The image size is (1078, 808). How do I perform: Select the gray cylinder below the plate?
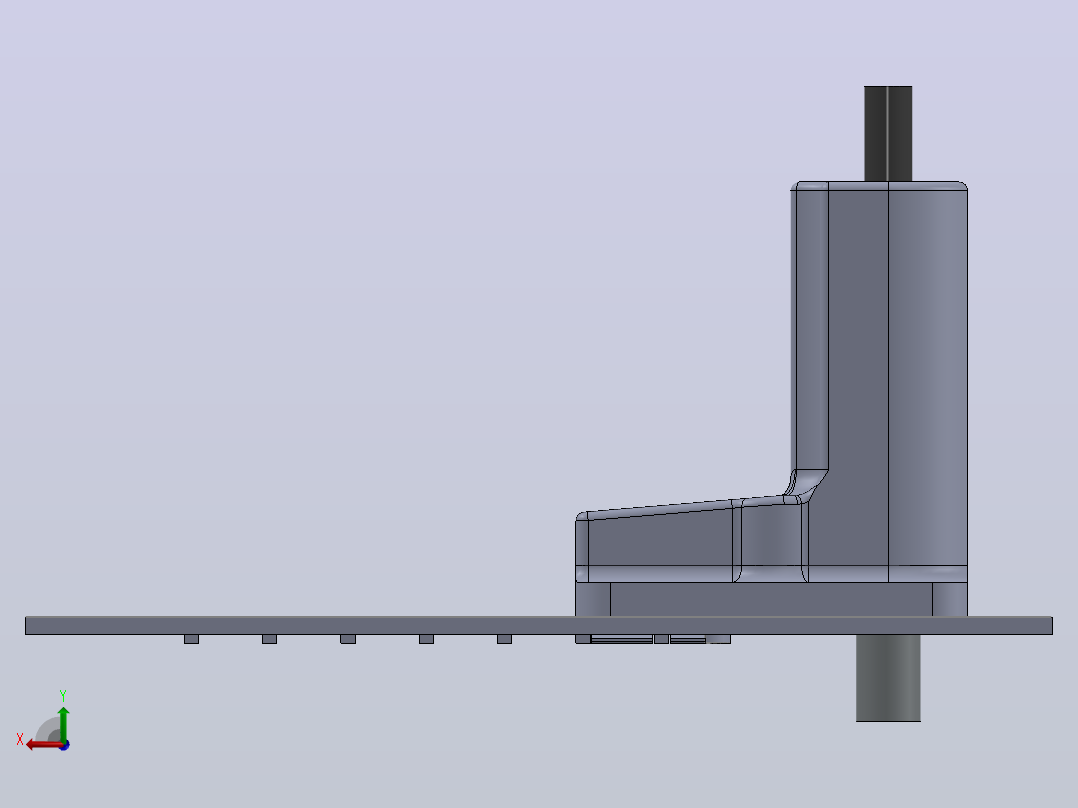pyautogui.click(x=888, y=677)
